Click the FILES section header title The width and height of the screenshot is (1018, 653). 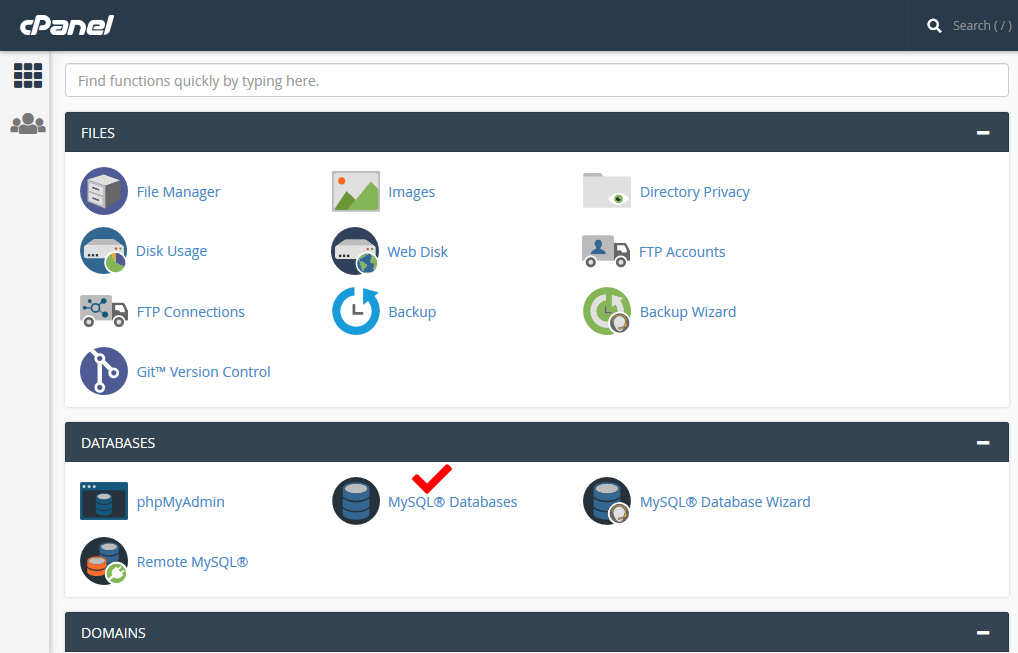[x=98, y=133]
